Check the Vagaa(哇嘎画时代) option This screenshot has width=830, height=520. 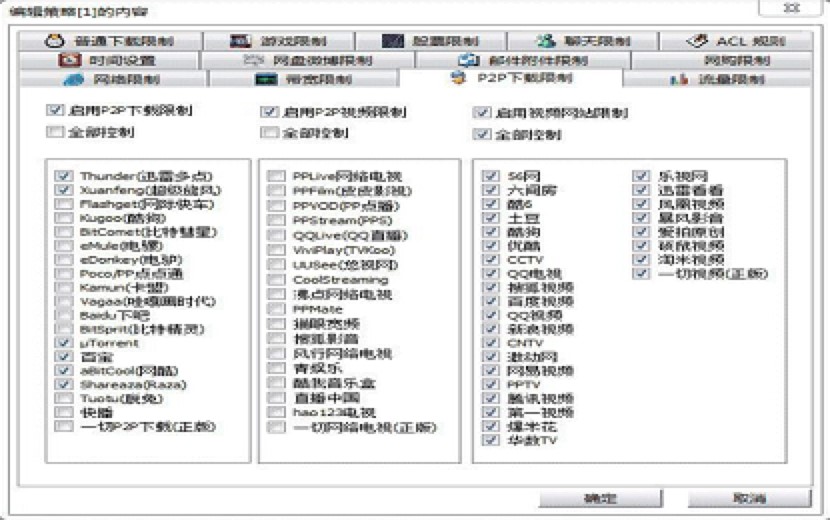point(64,301)
